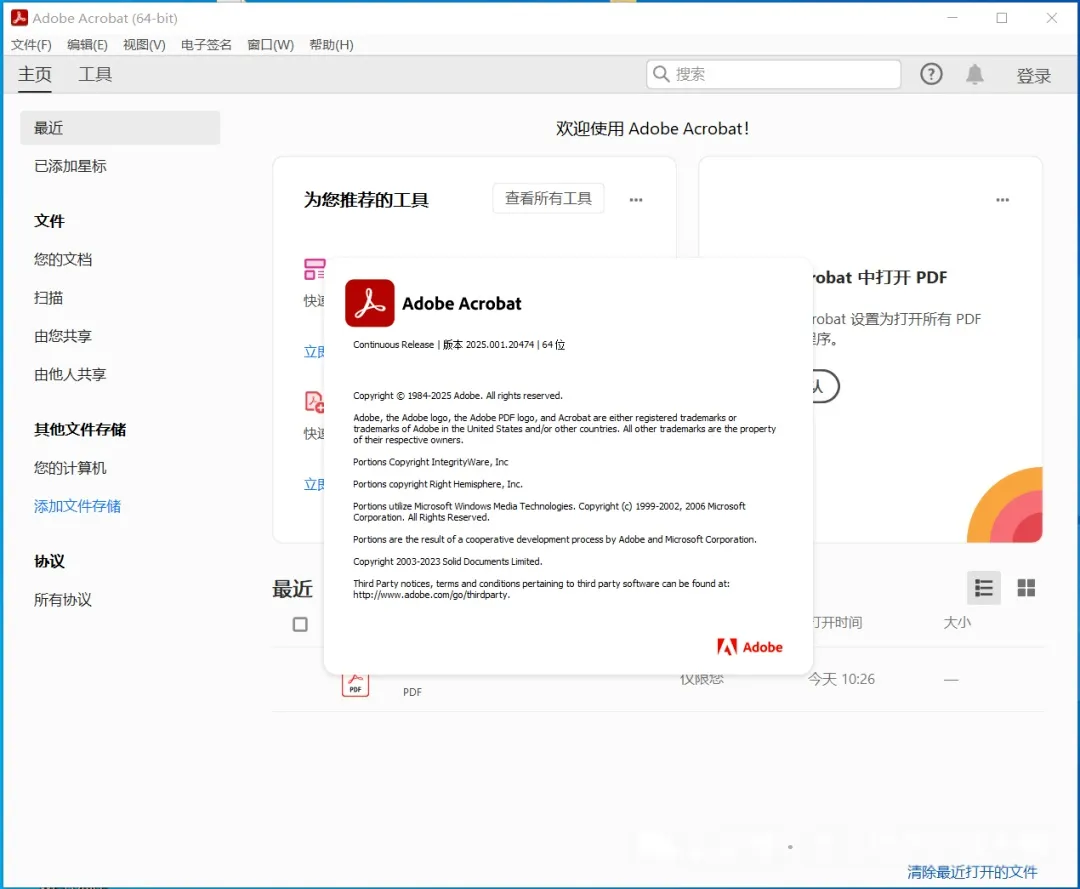Click the 查看所有工具 button

coord(548,198)
